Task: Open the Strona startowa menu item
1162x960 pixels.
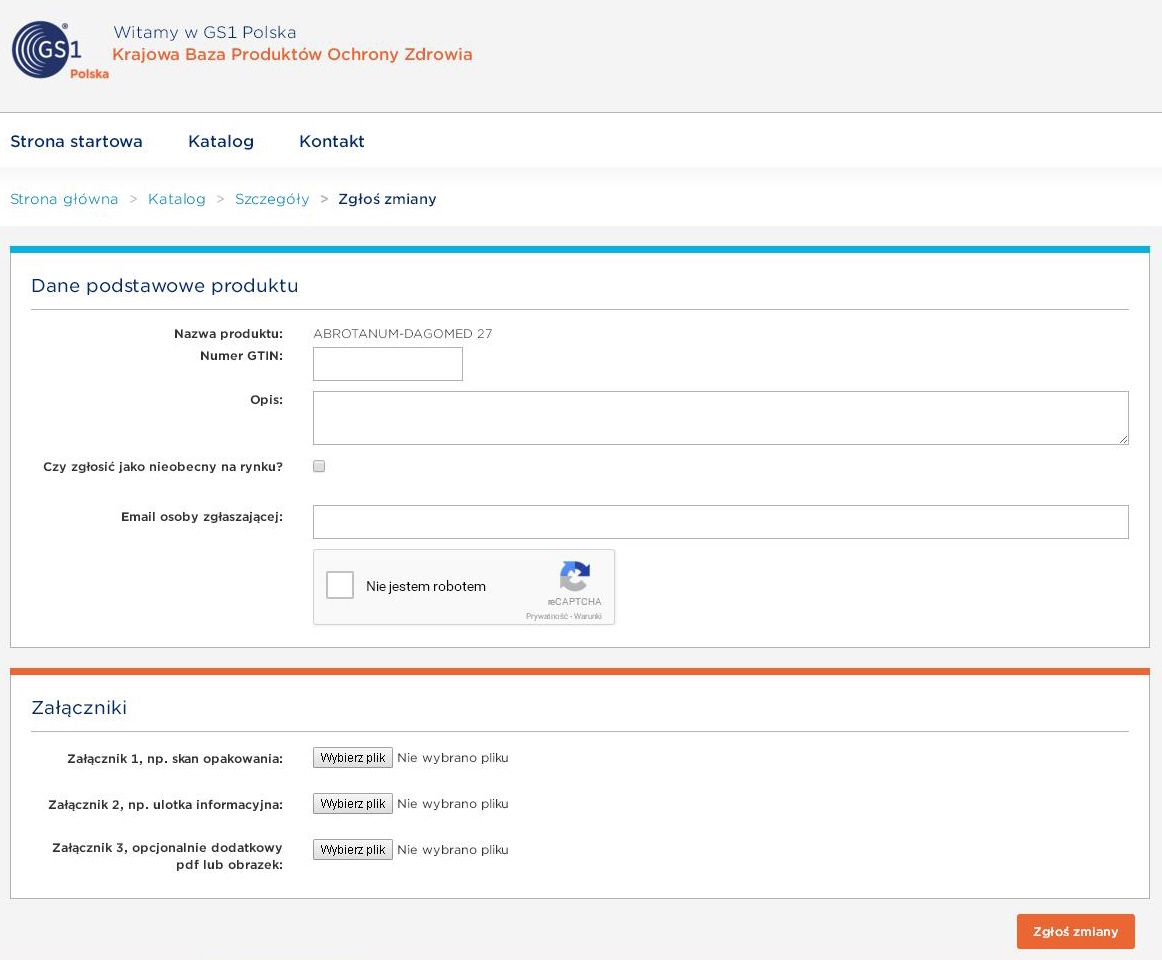Action: (76, 141)
